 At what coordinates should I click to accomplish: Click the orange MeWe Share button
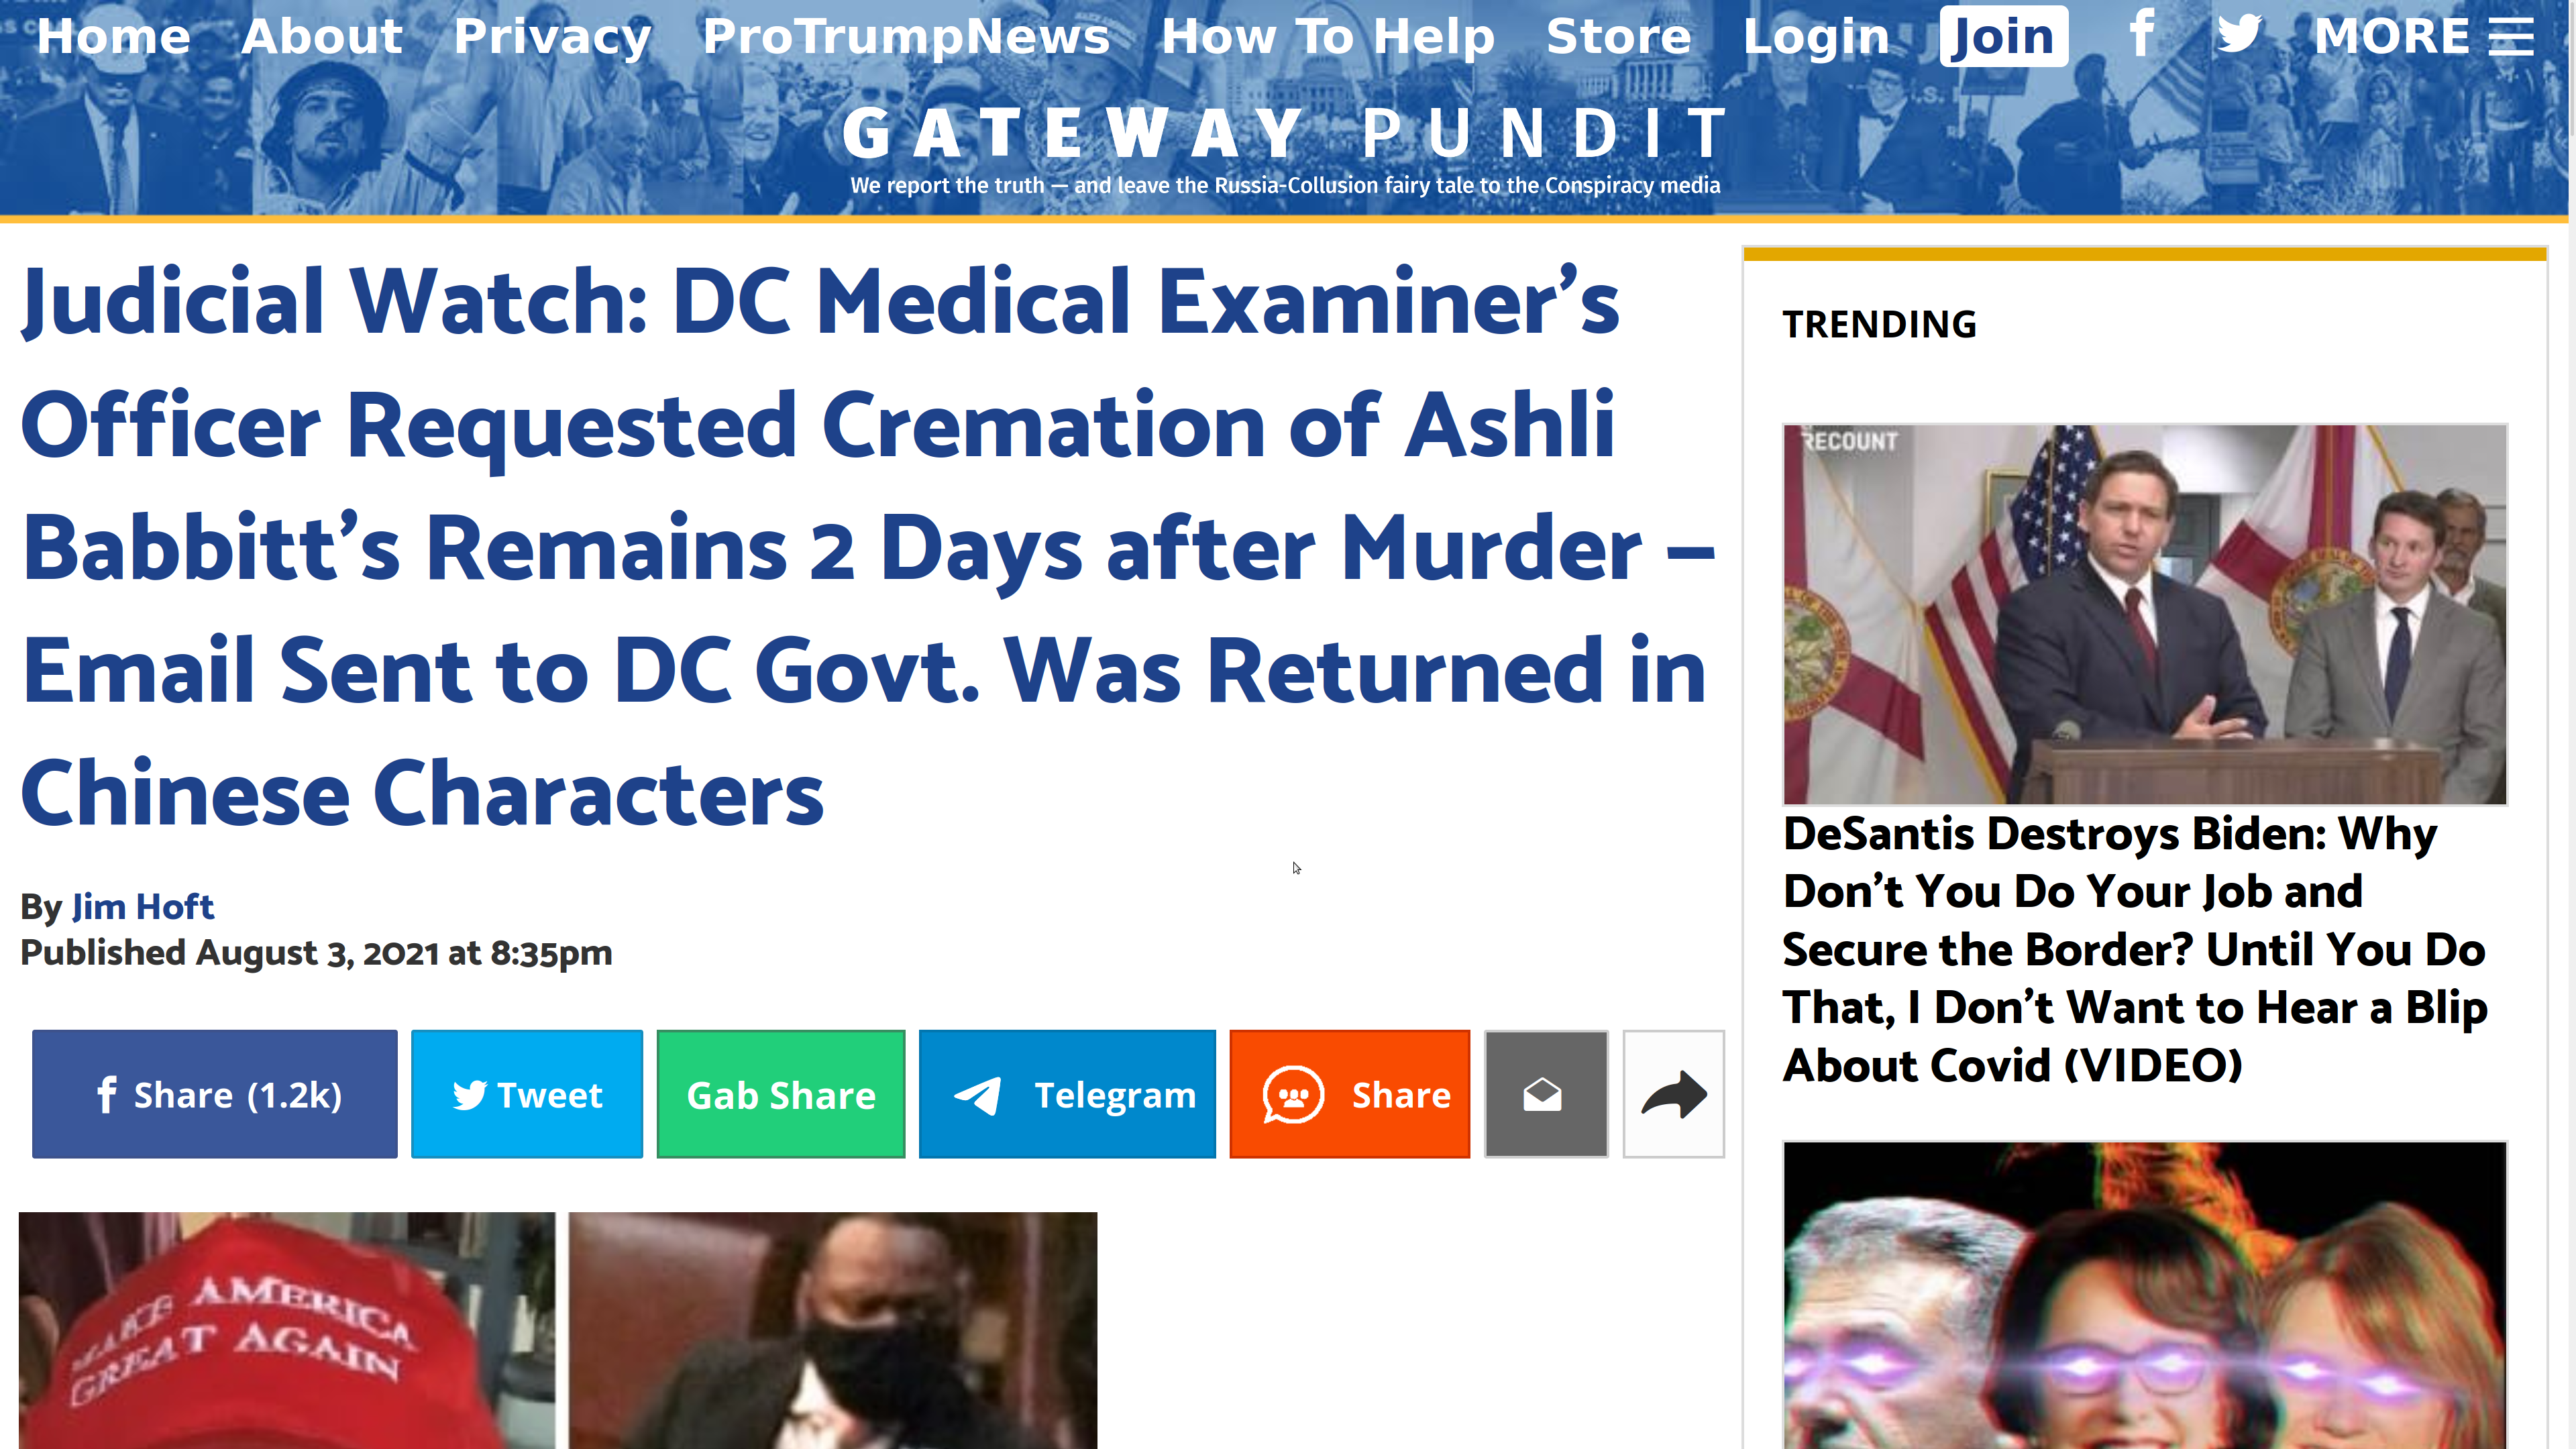(x=1350, y=1094)
